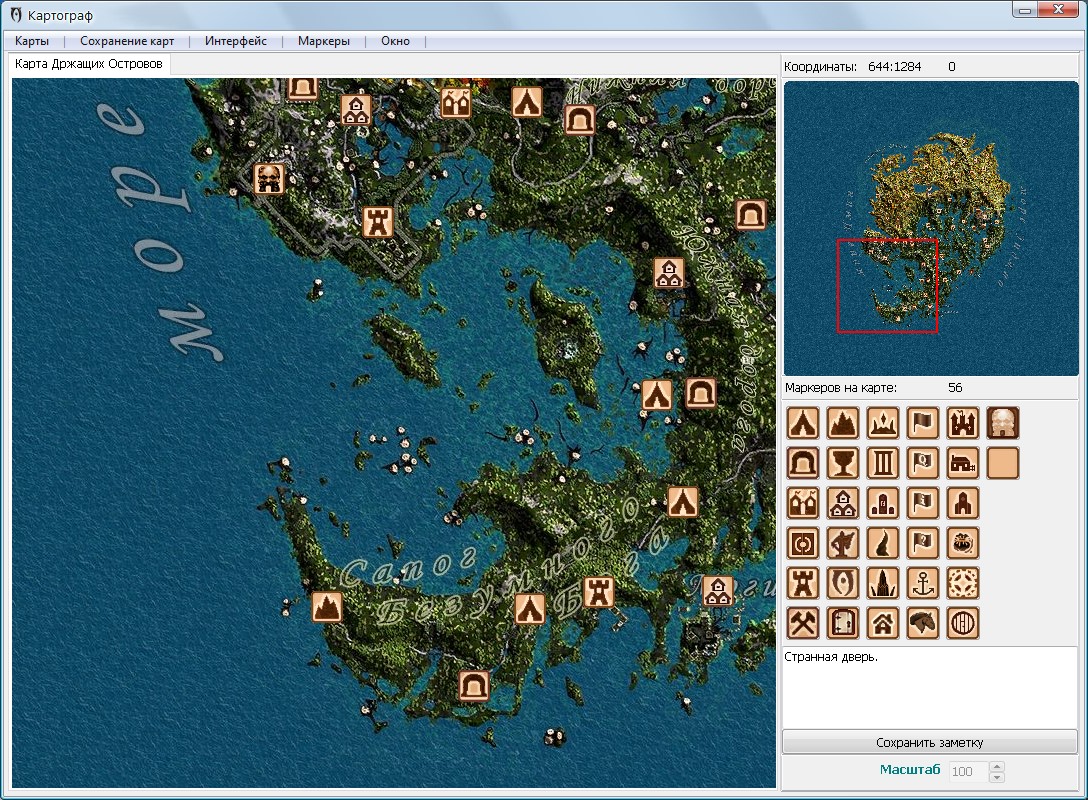Screen dimensions: 1088x800
Task: Select the barrel marker icon
Action: point(963,623)
